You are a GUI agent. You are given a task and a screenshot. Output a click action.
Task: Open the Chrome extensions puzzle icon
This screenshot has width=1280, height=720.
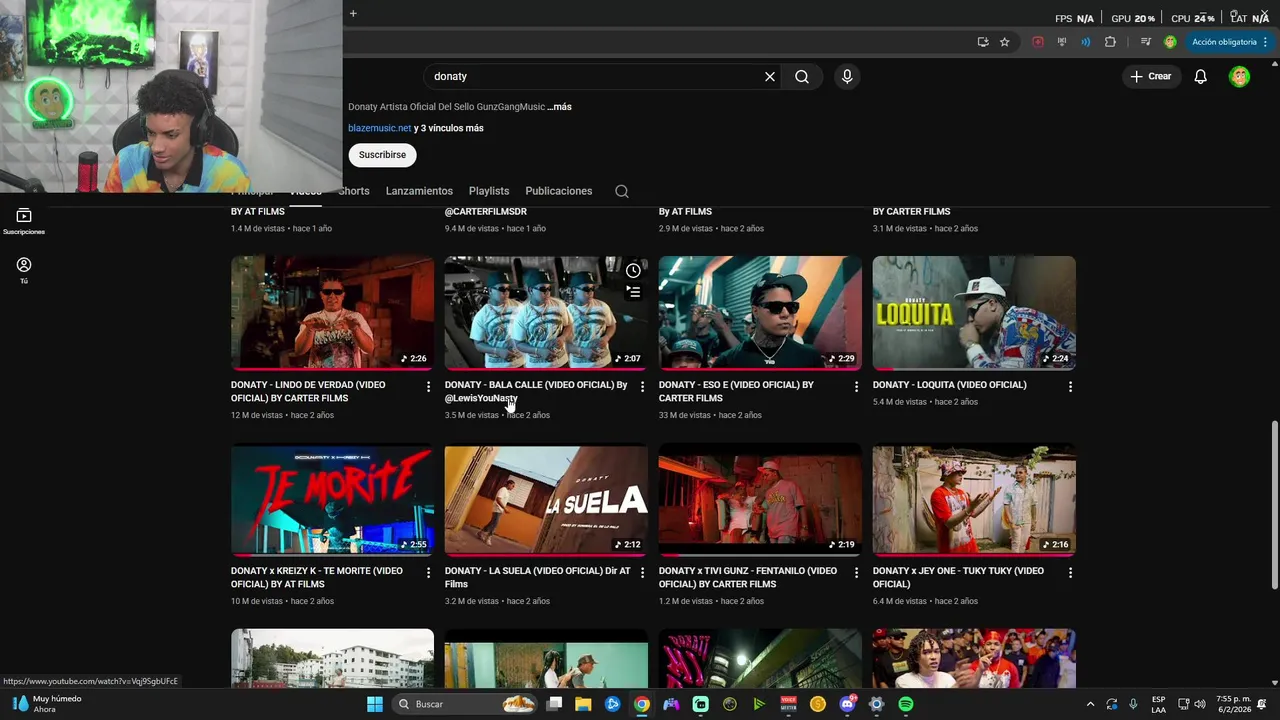pos(1110,42)
